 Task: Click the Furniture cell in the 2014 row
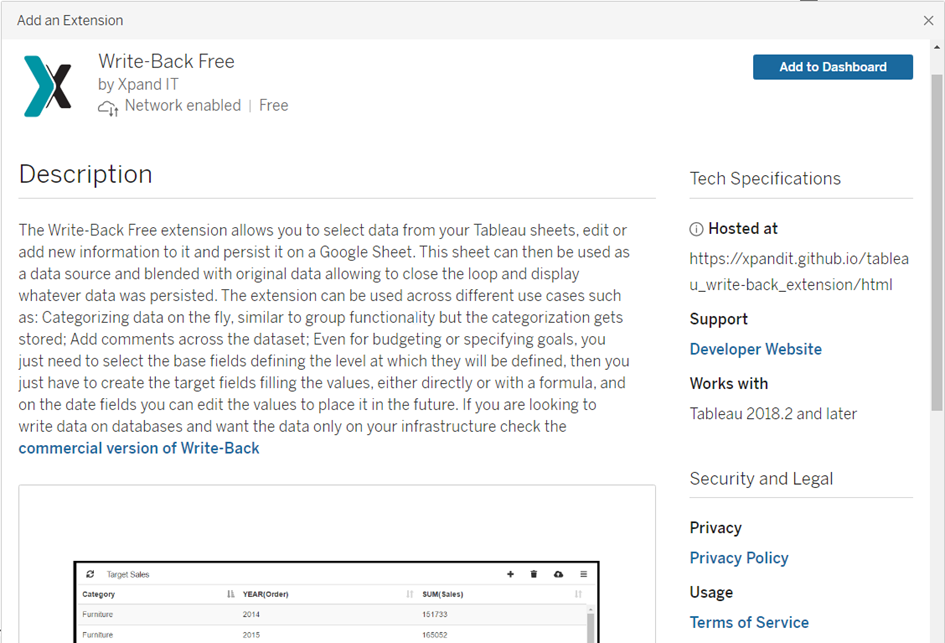98,615
